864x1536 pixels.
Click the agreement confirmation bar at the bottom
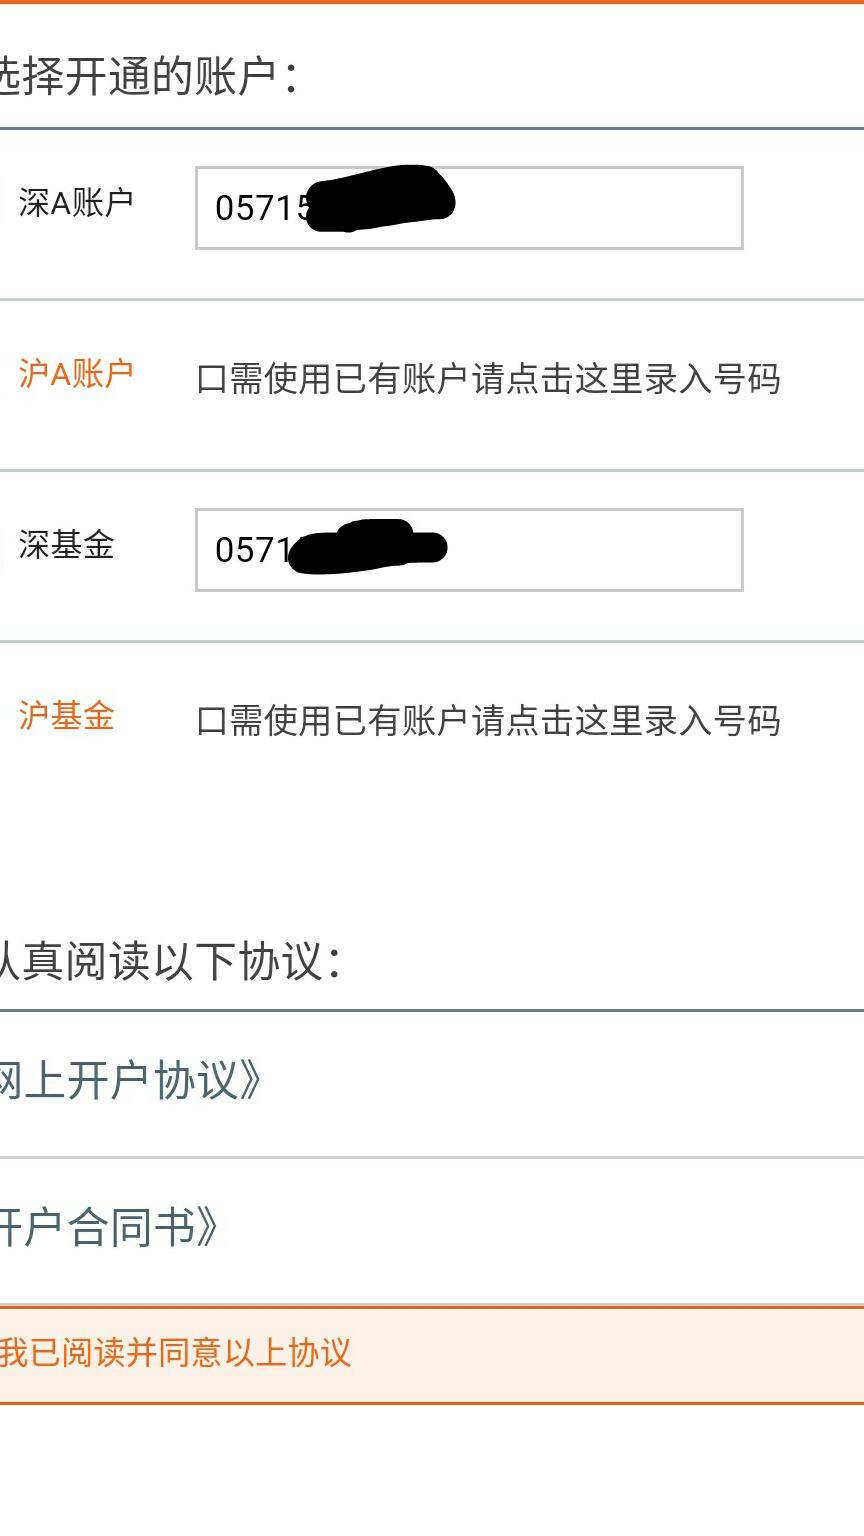(430, 1352)
